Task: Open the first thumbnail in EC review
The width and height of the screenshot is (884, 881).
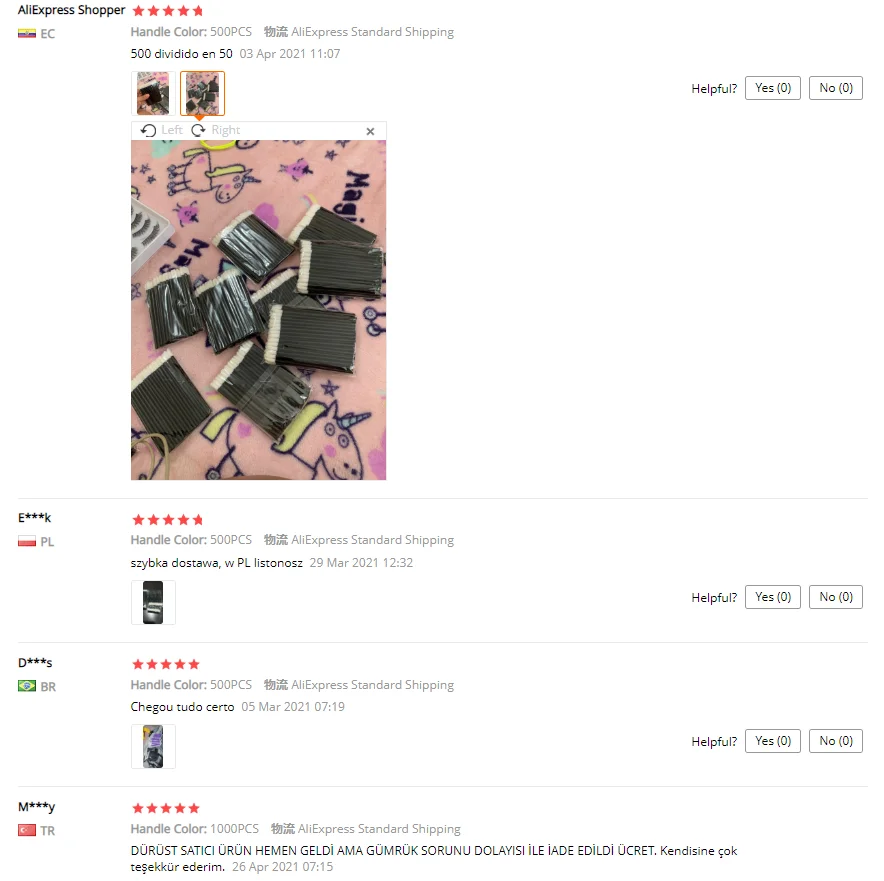Action: tap(153, 93)
